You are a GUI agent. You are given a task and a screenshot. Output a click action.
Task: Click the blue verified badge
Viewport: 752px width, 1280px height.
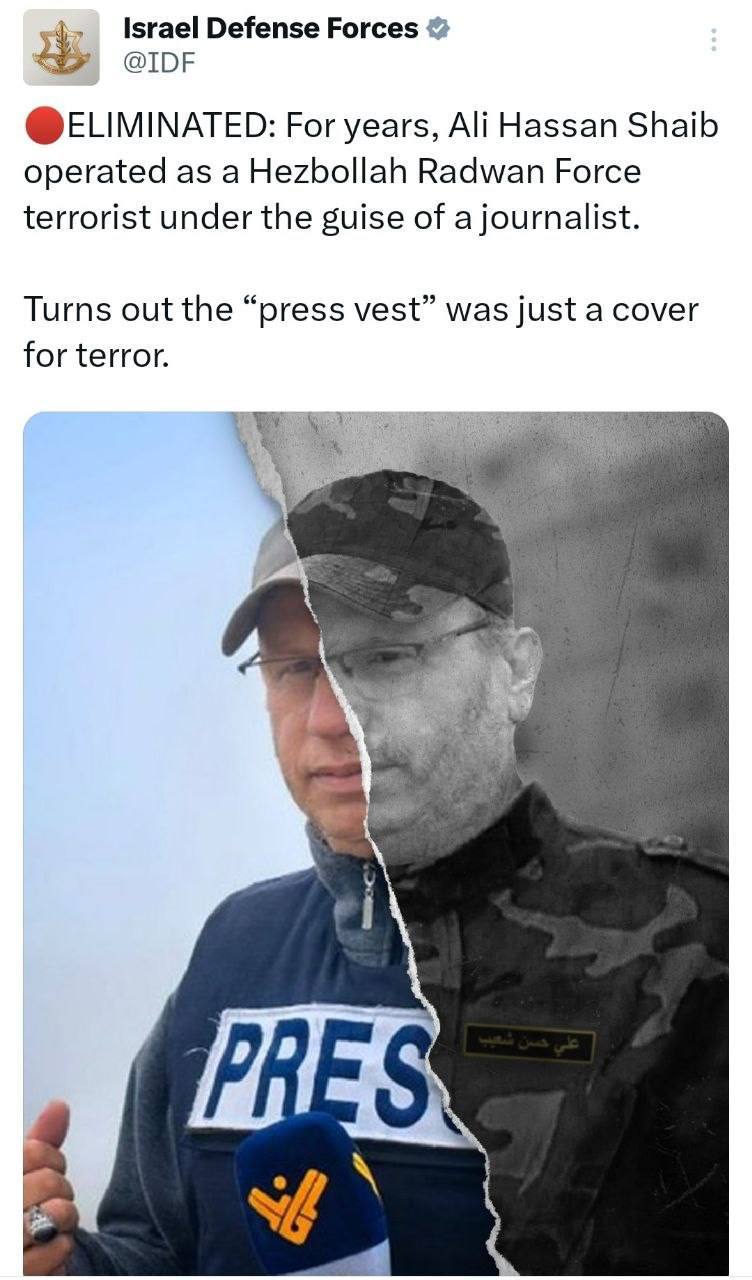point(438,29)
